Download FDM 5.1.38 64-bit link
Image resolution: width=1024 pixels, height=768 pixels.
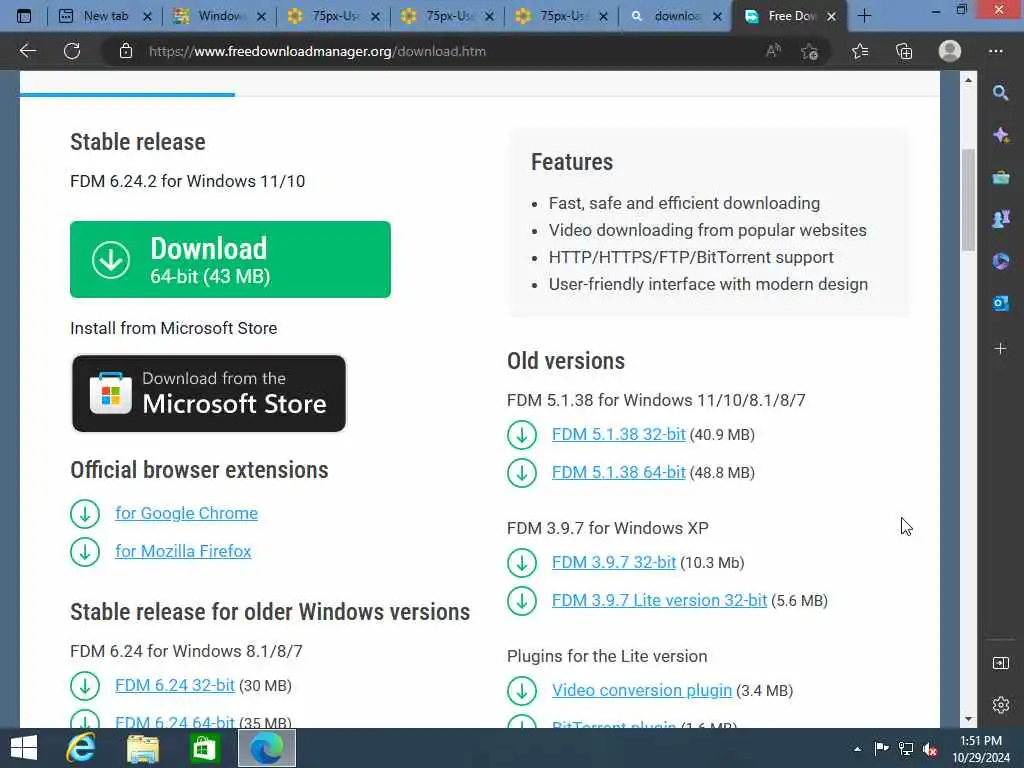(618, 472)
